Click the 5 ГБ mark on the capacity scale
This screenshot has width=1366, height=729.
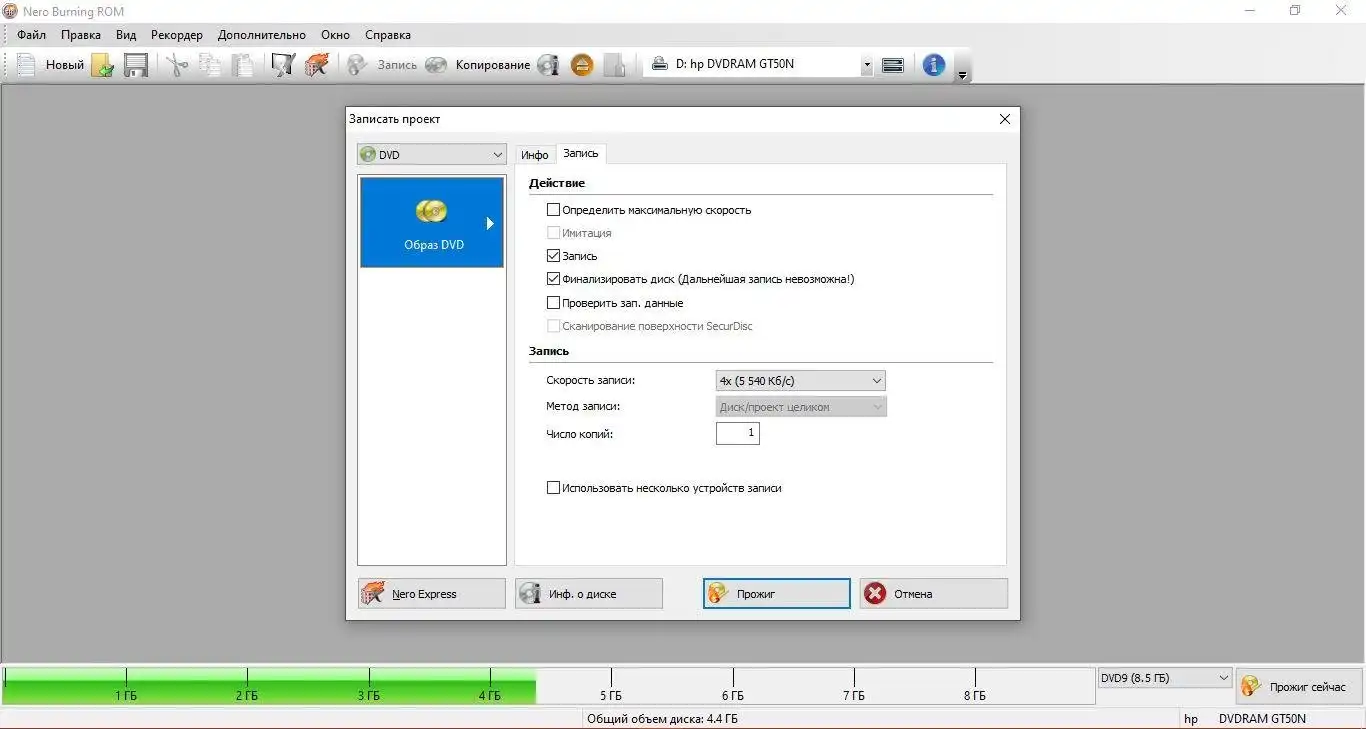pos(611,696)
